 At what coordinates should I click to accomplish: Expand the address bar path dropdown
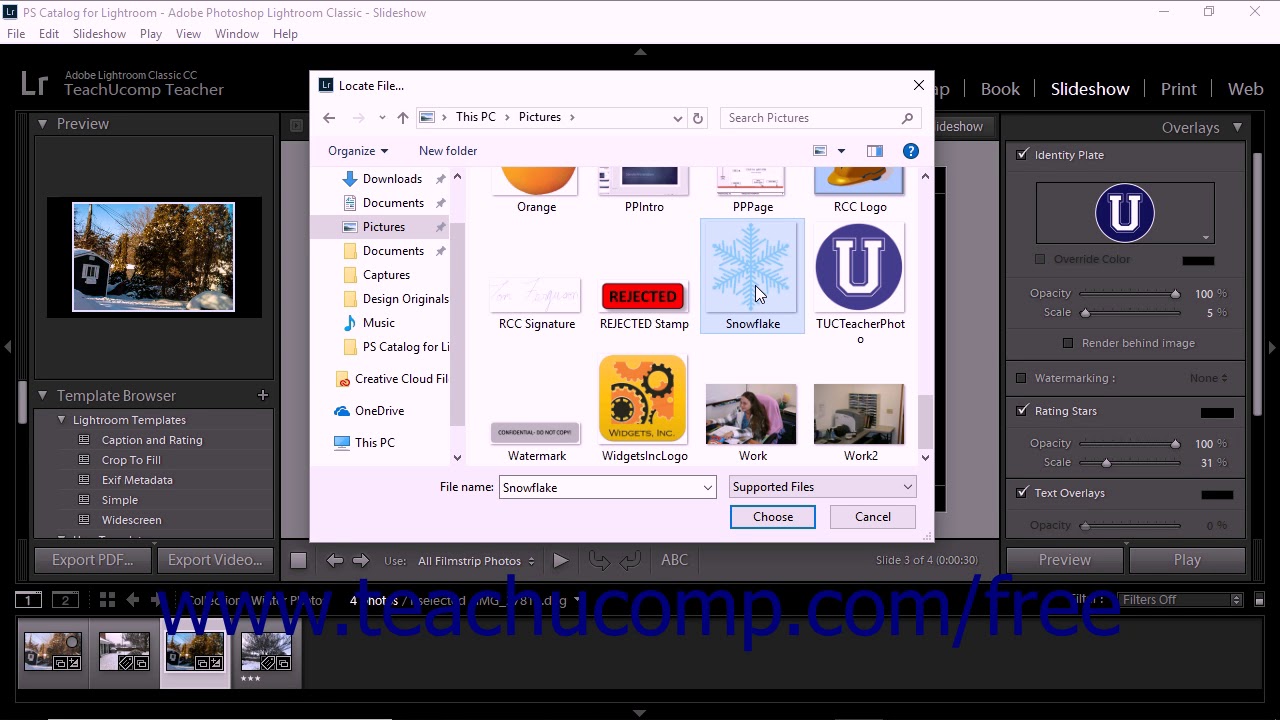pos(677,118)
